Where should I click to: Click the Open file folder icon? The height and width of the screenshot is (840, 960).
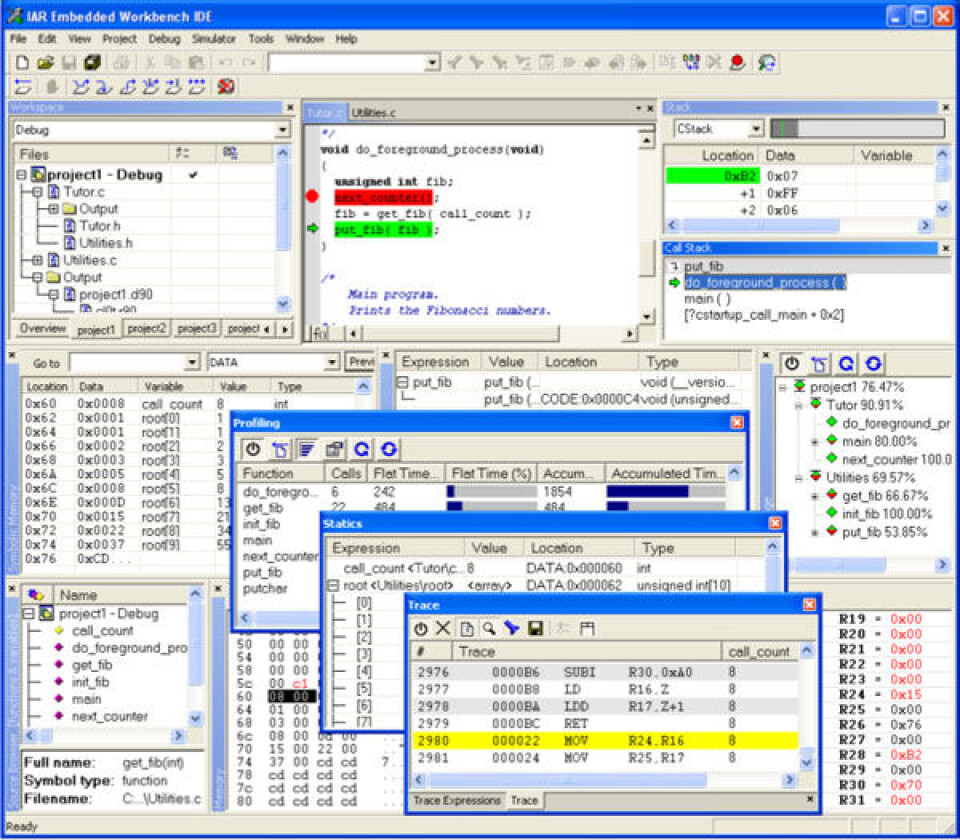click(x=45, y=62)
